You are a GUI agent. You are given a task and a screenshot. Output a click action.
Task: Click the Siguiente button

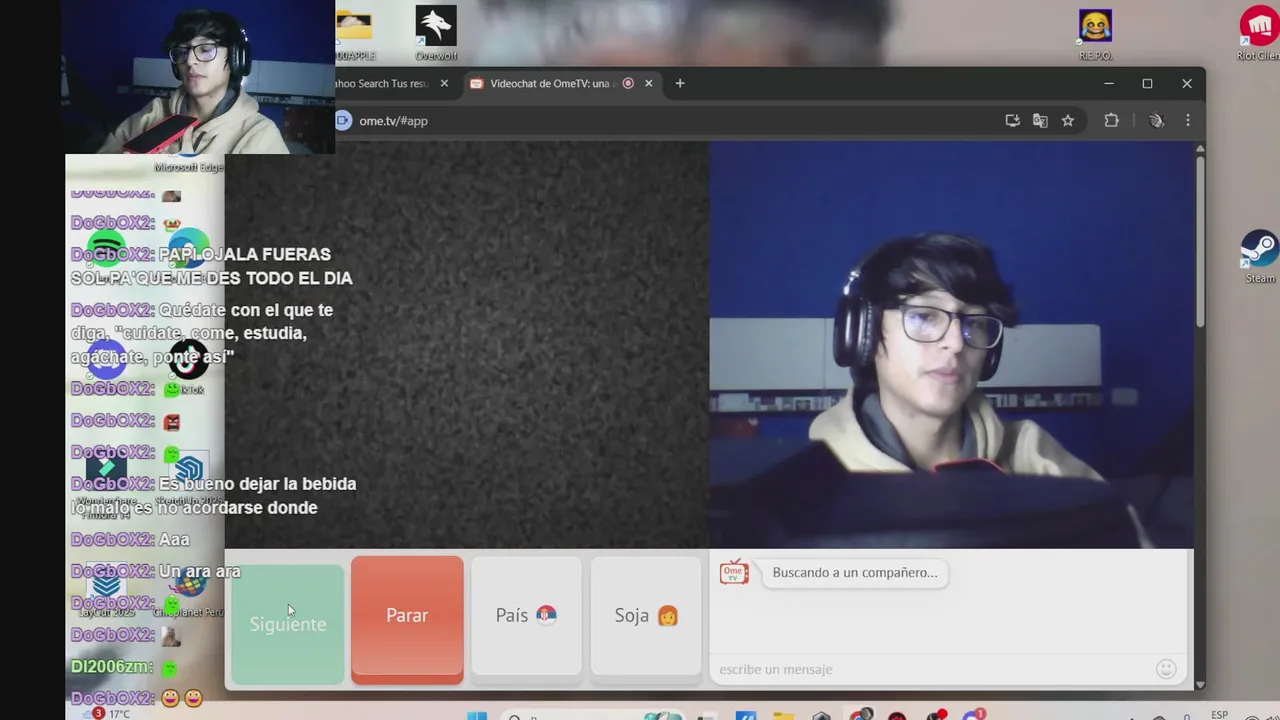[x=288, y=624]
